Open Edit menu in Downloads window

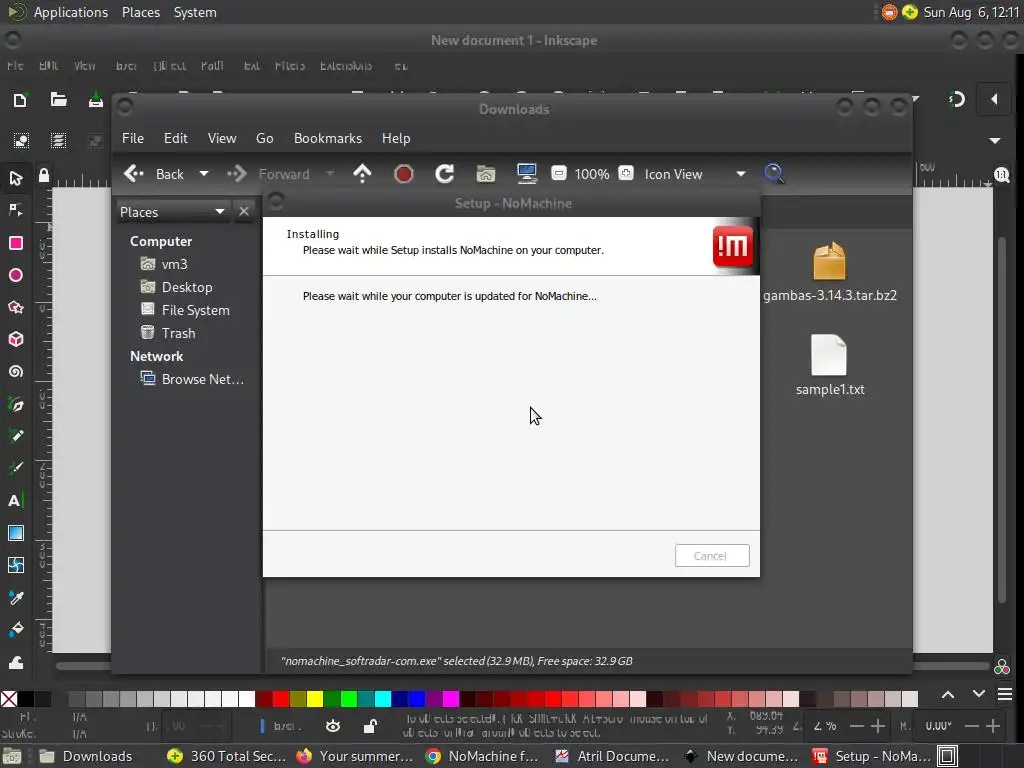[x=176, y=138]
